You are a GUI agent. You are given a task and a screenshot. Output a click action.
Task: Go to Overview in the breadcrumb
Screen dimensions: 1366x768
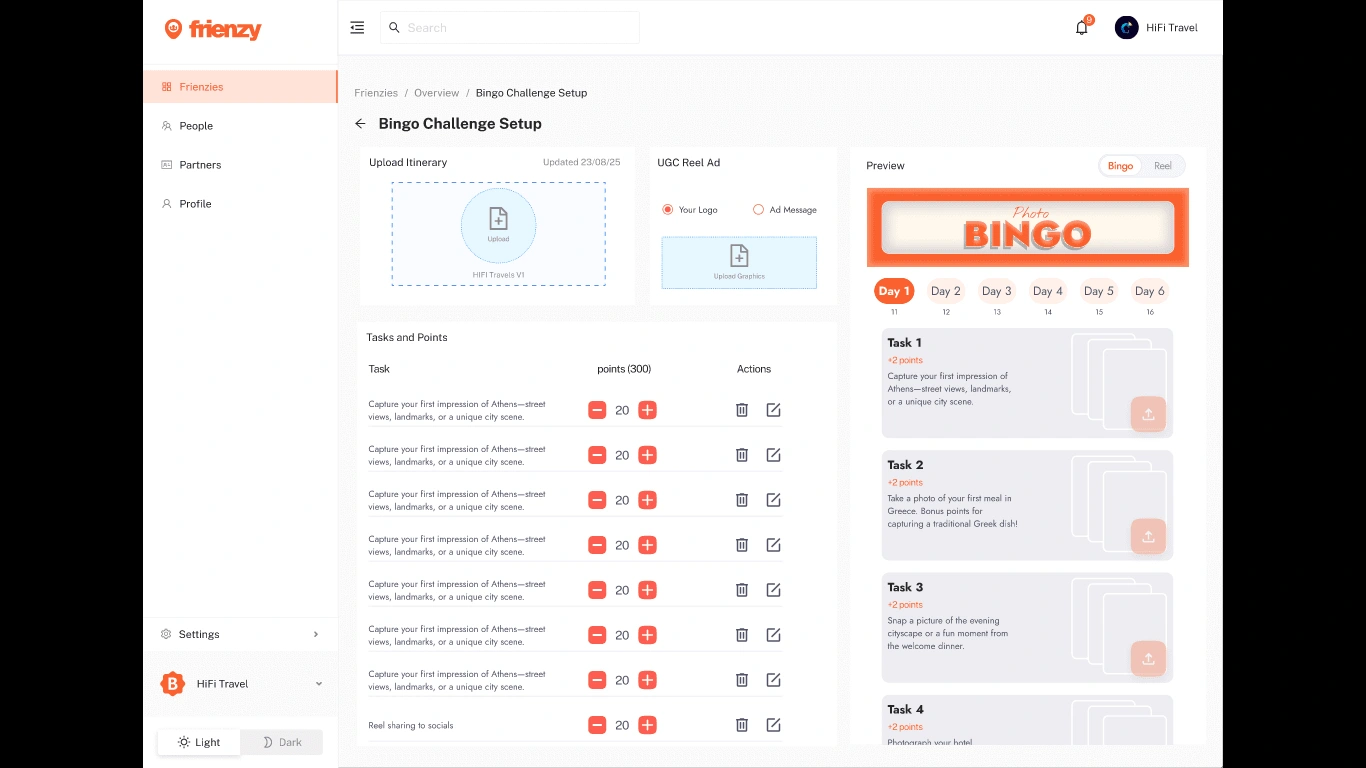click(436, 93)
